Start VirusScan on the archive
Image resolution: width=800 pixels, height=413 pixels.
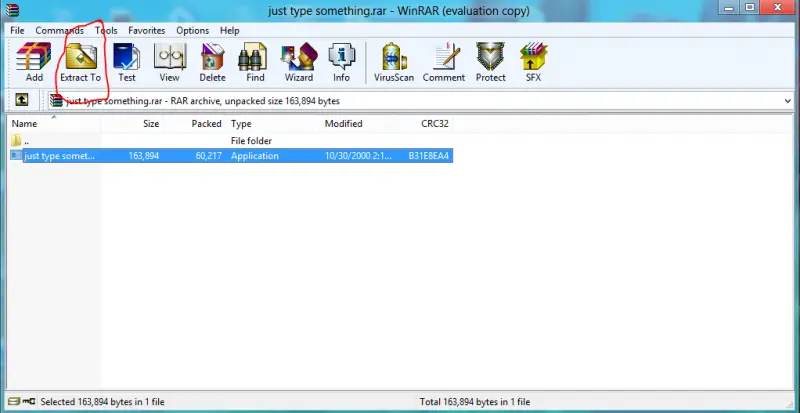click(394, 62)
